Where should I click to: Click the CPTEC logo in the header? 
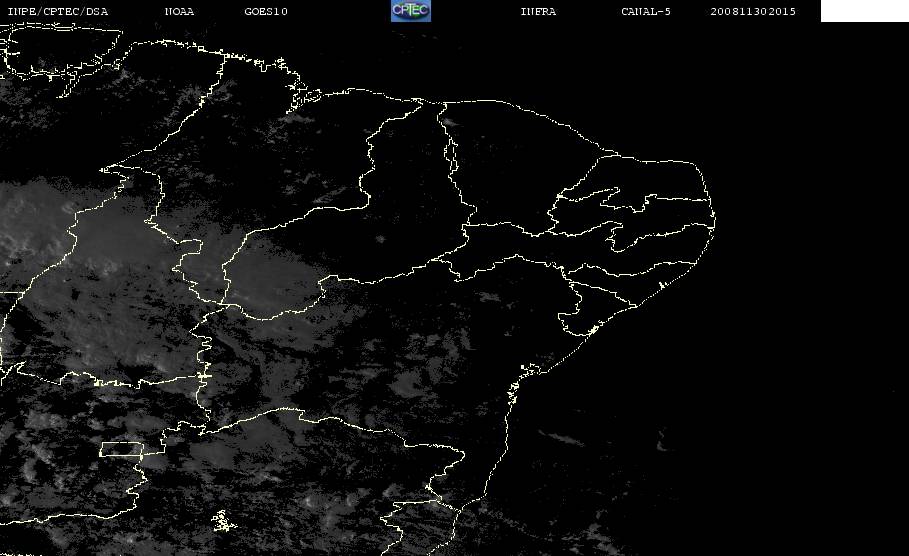coord(411,10)
